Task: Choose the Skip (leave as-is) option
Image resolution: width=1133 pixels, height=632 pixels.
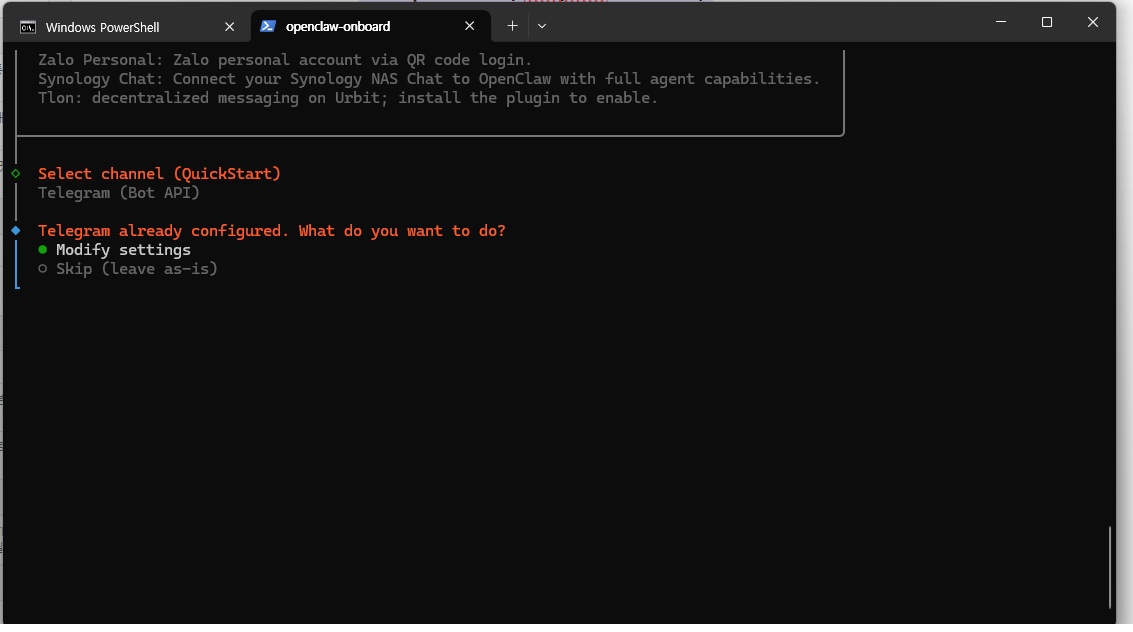Action: pyautogui.click(x=136, y=269)
